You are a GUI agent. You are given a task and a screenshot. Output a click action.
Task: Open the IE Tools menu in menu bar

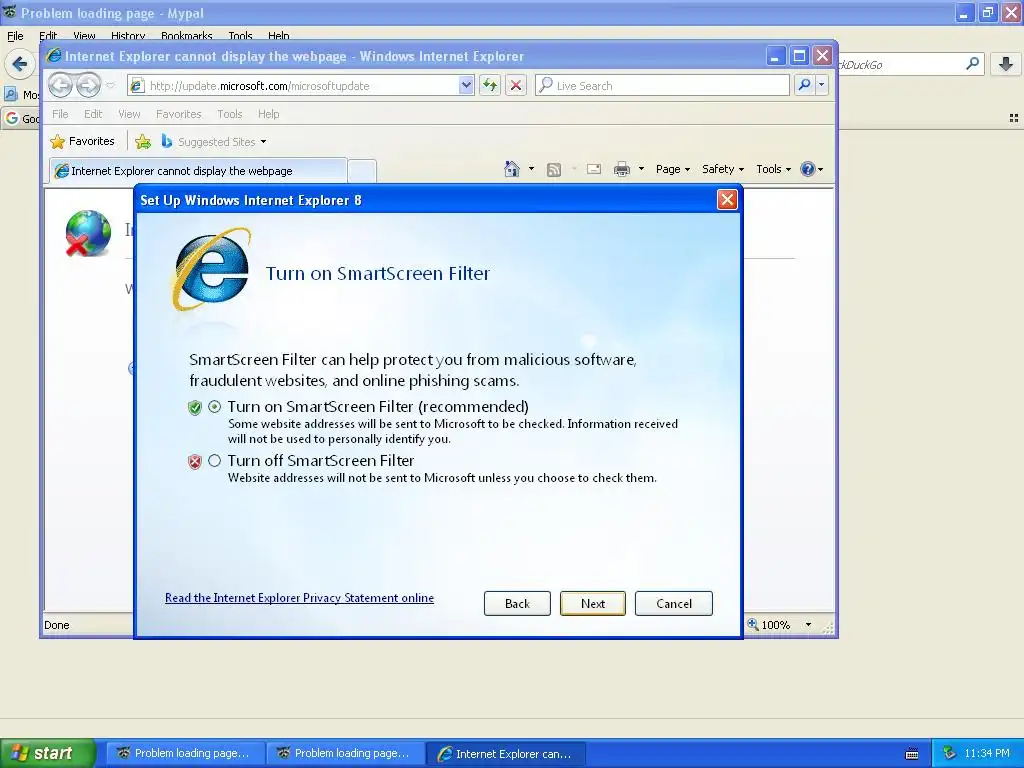click(x=229, y=114)
